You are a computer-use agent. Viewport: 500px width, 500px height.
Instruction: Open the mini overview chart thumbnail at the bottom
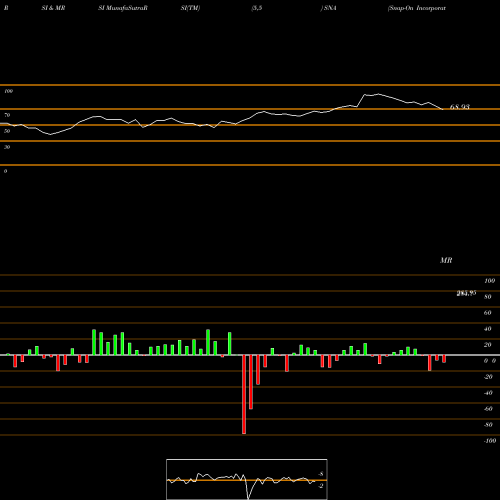[247, 479]
